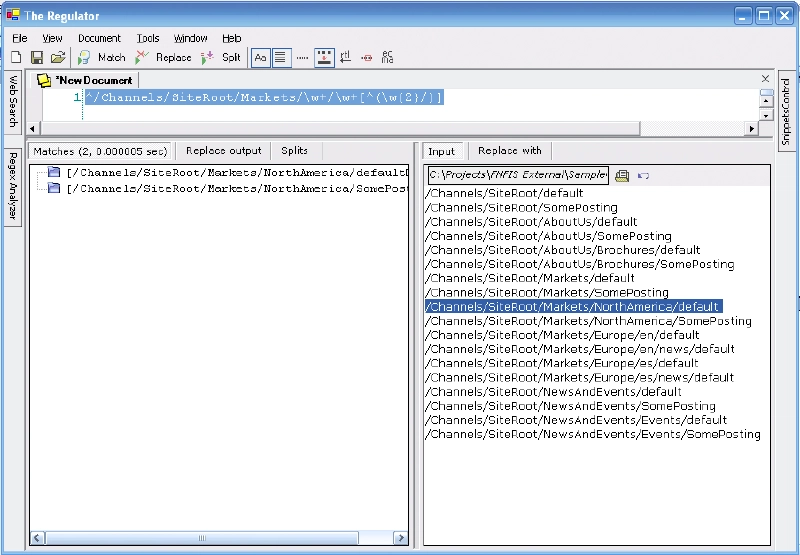Click the Open folder icon

pos(58,58)
